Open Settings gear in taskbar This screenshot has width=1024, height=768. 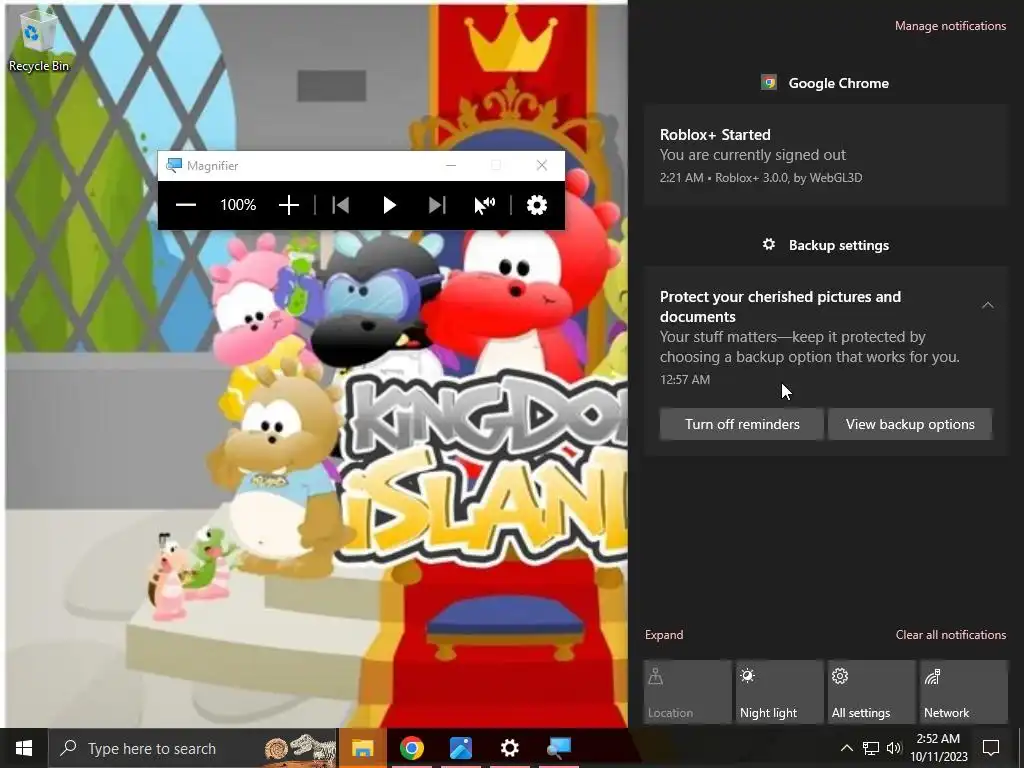tap(509, 748)
